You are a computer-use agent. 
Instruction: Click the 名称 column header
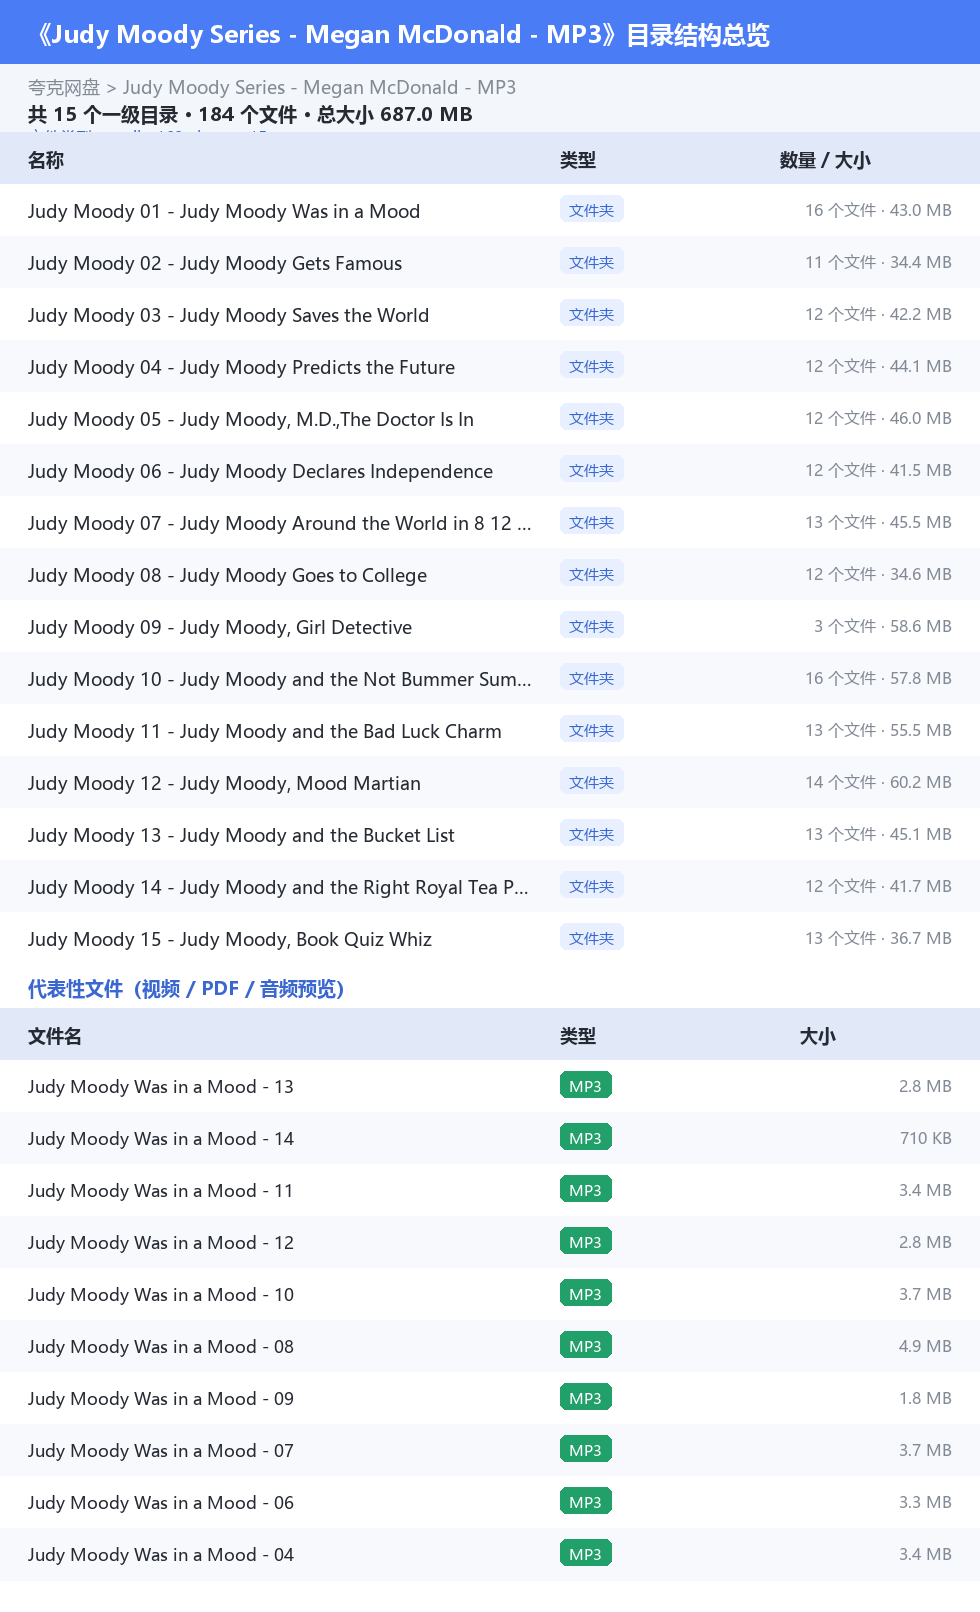point(46,160)
